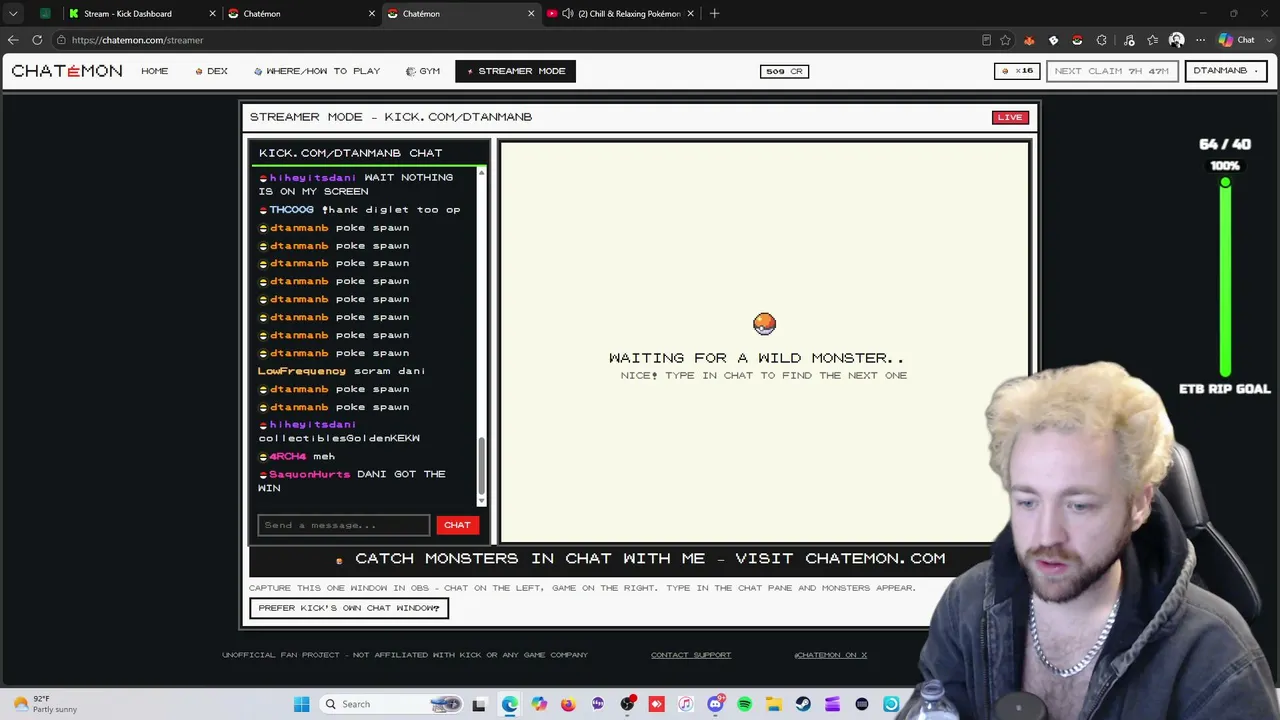Viewport: 1280px width, 720px height.
Task: Open the tab search dropdown arrow
Action: click(13, 13)
